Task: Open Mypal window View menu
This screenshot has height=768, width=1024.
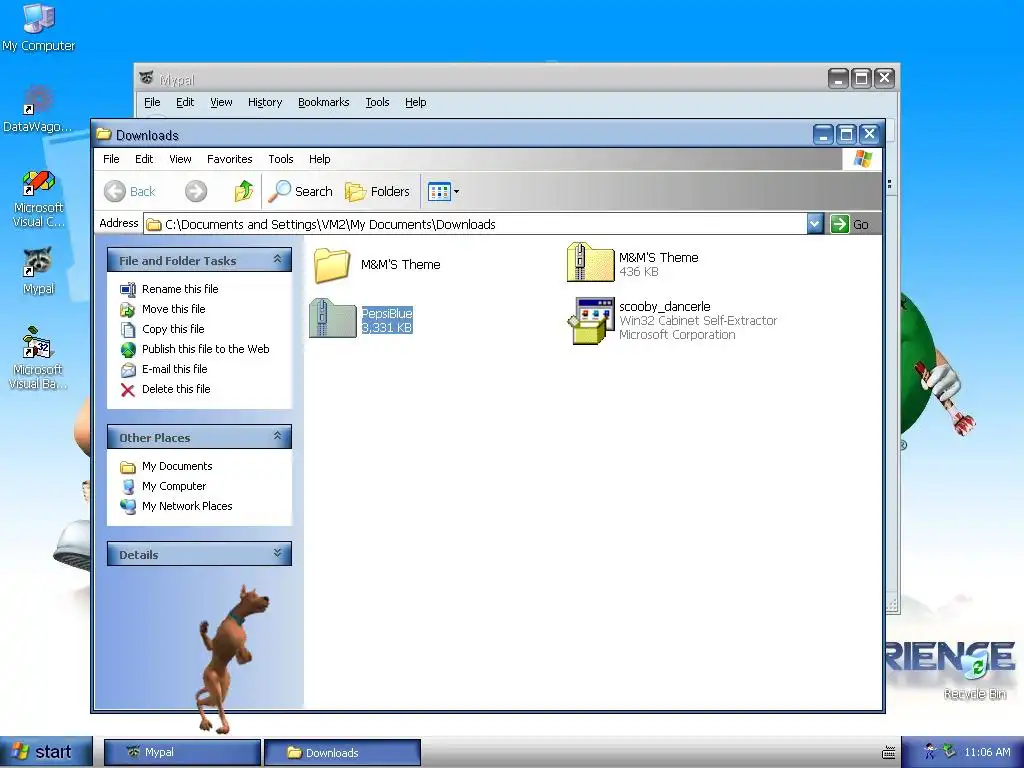Action: (221, 102)
